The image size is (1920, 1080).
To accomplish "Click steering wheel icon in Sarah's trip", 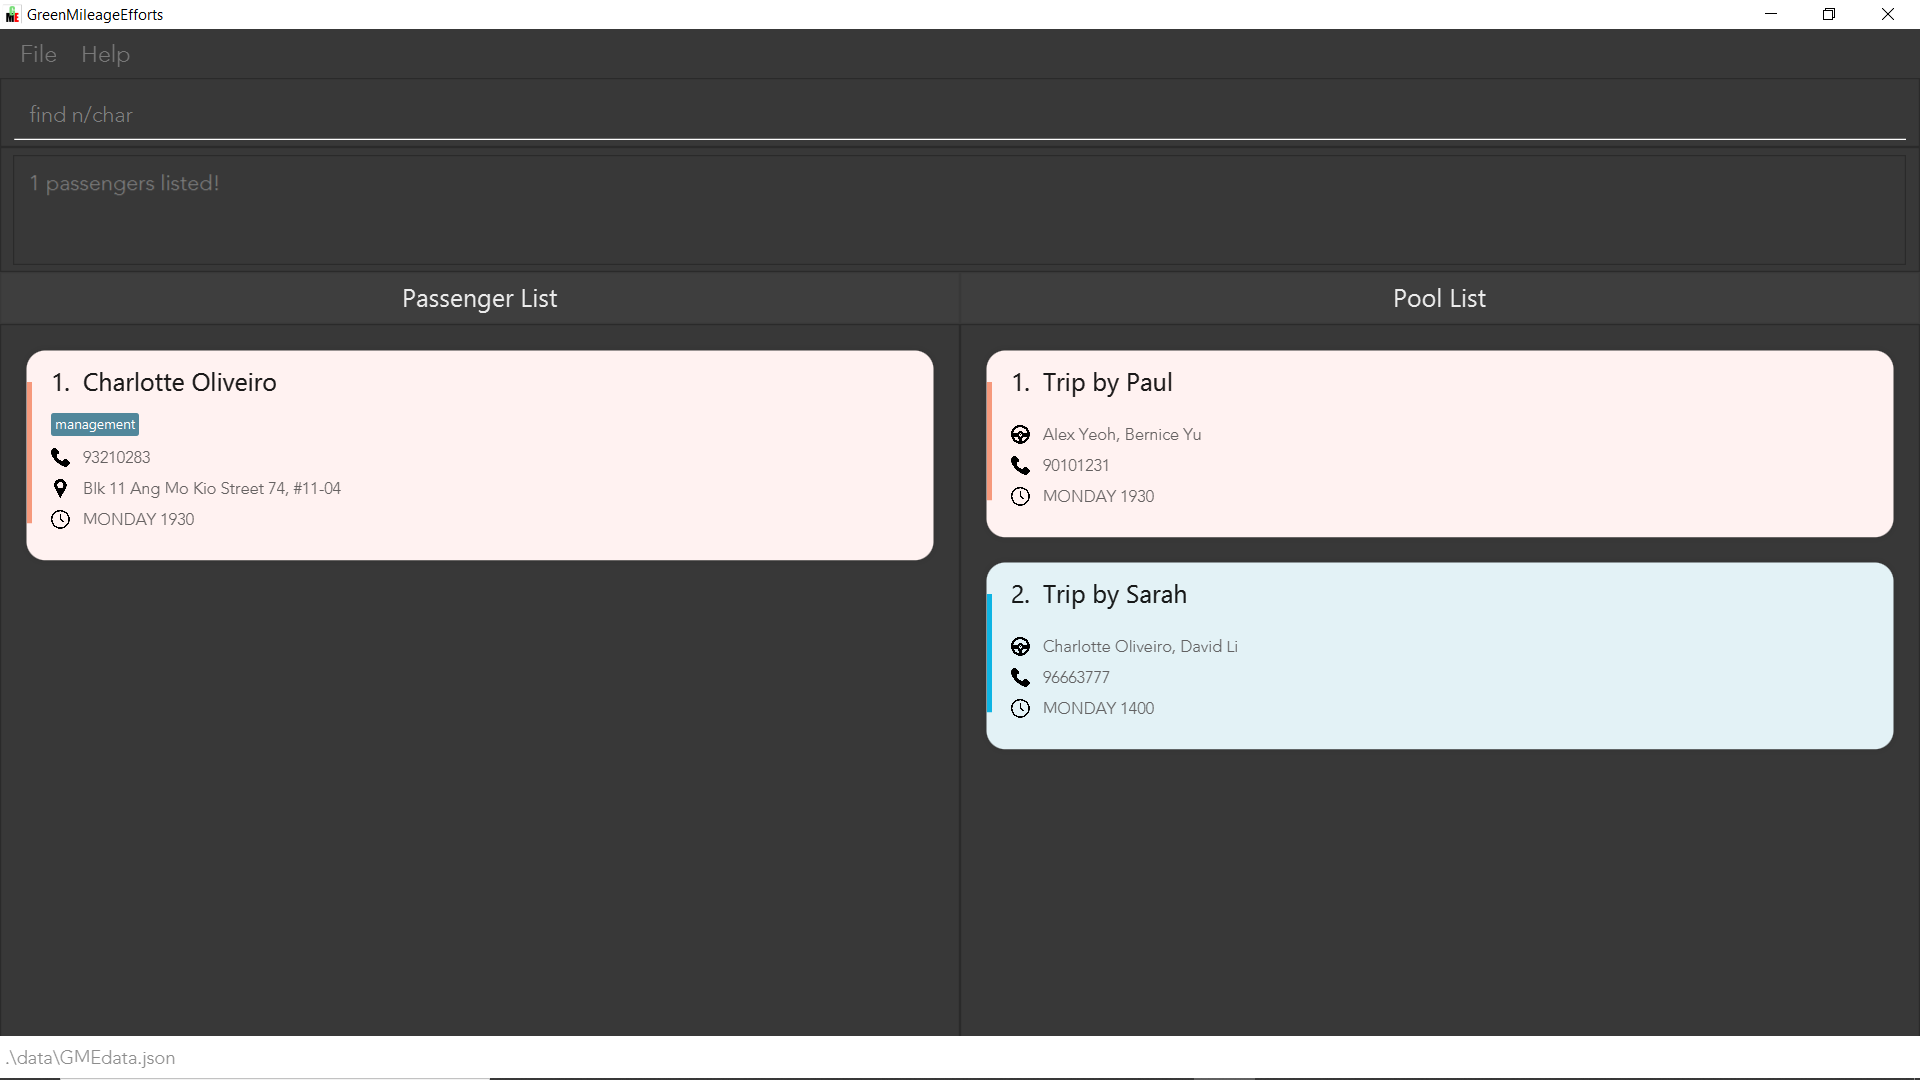I will (1020, 646).
